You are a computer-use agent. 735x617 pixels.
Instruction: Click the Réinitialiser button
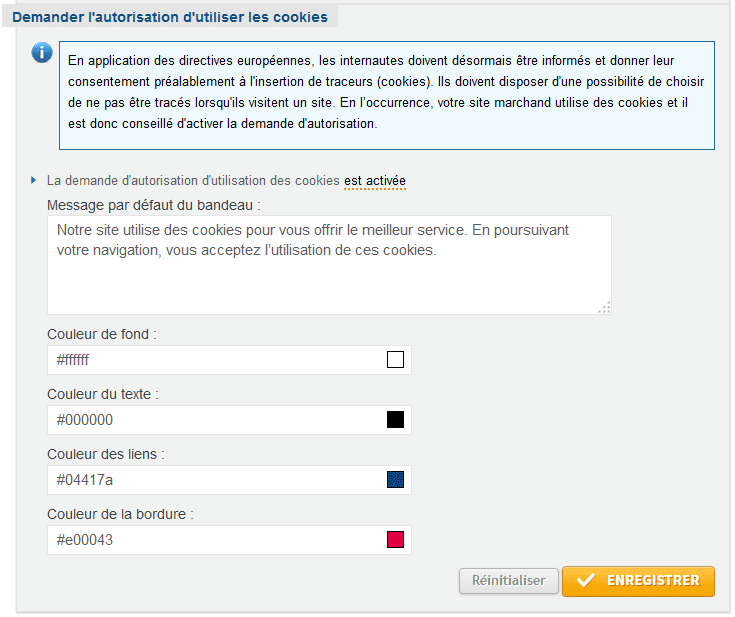click(509, 581)
